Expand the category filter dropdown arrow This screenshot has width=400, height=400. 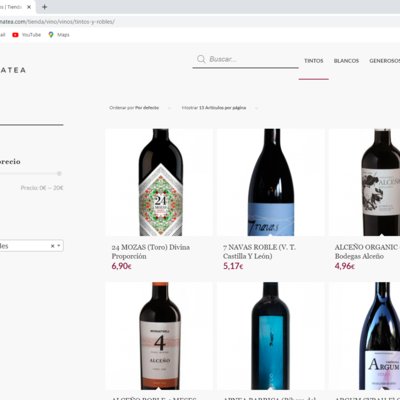pyautogui.click(x=59, y=246)
